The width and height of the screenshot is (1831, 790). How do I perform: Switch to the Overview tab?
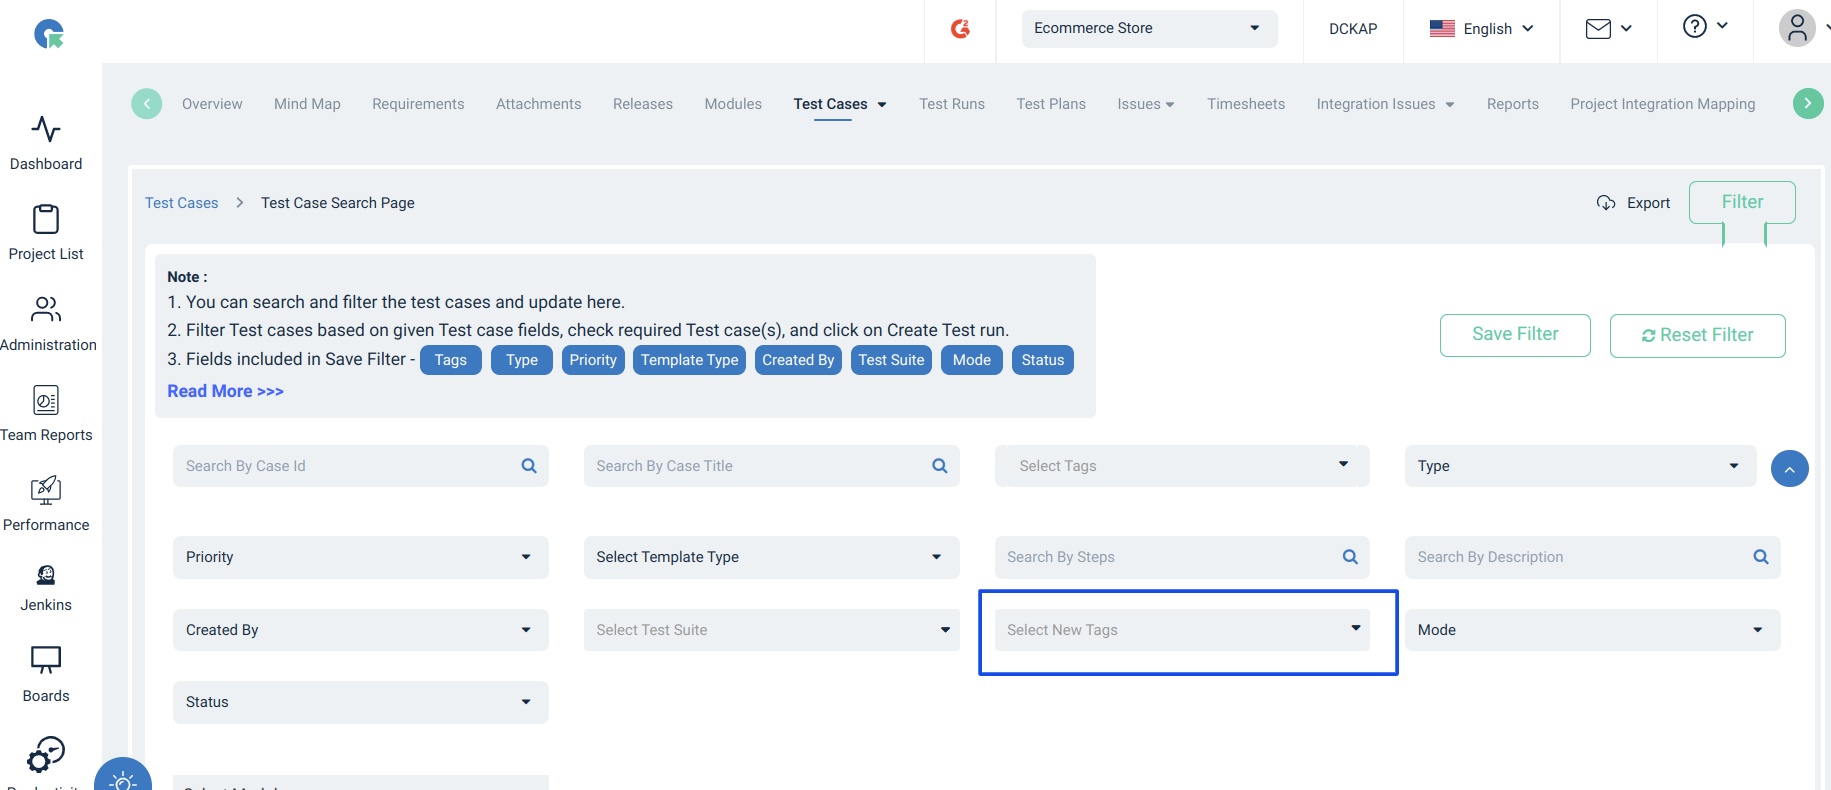tap(212, 104)
